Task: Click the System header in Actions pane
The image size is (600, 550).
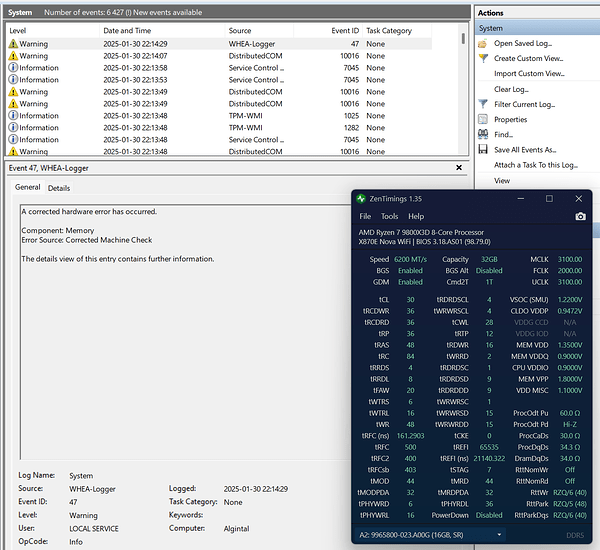Action: click(x=538, y=28)
